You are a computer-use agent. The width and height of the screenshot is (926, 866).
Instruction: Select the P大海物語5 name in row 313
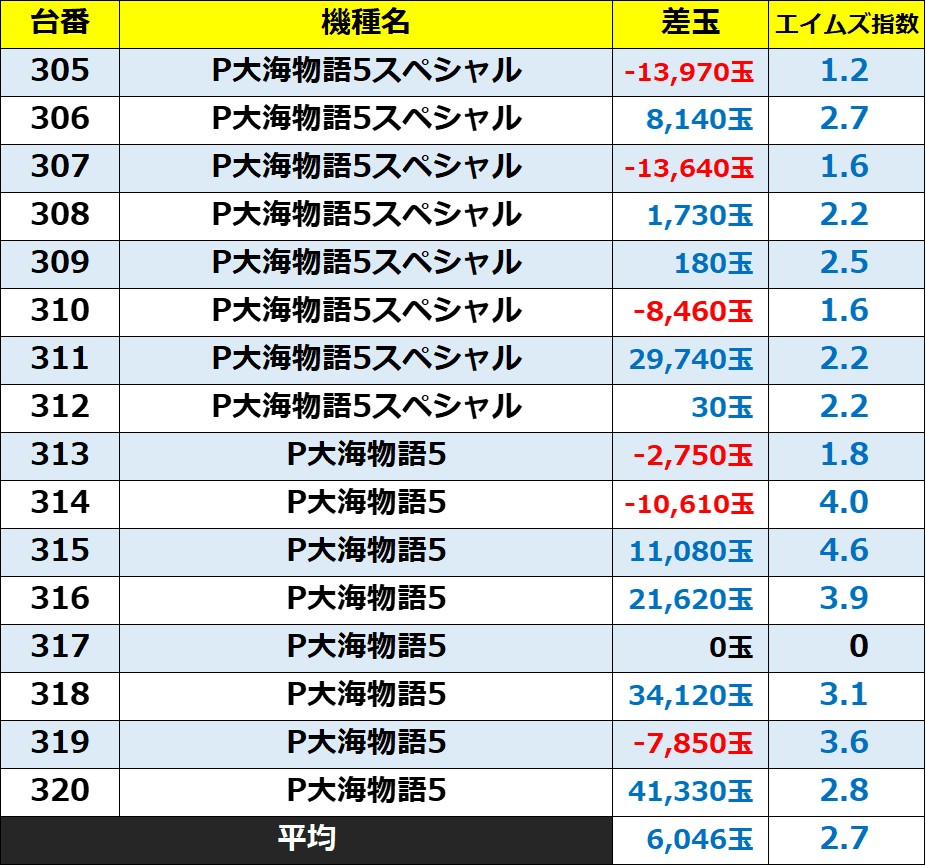[366, 455]
